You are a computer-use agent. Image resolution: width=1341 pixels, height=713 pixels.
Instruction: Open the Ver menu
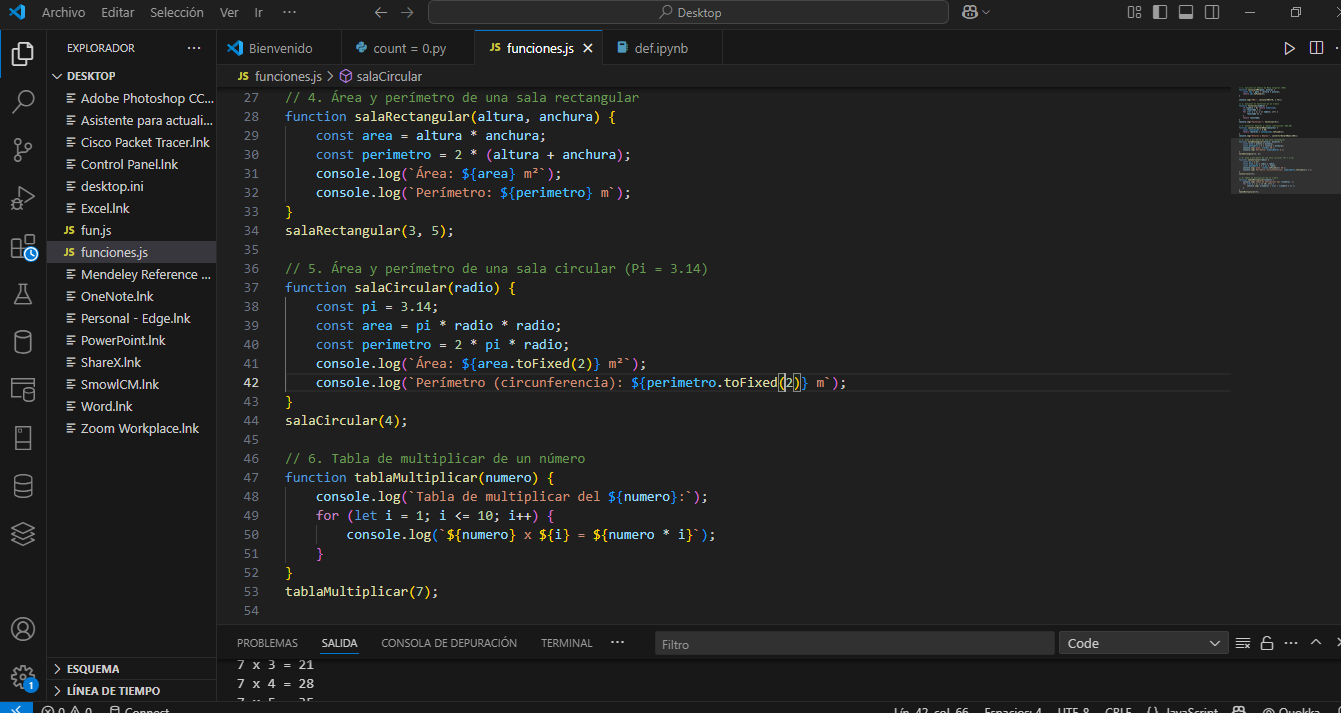(229, 12)
